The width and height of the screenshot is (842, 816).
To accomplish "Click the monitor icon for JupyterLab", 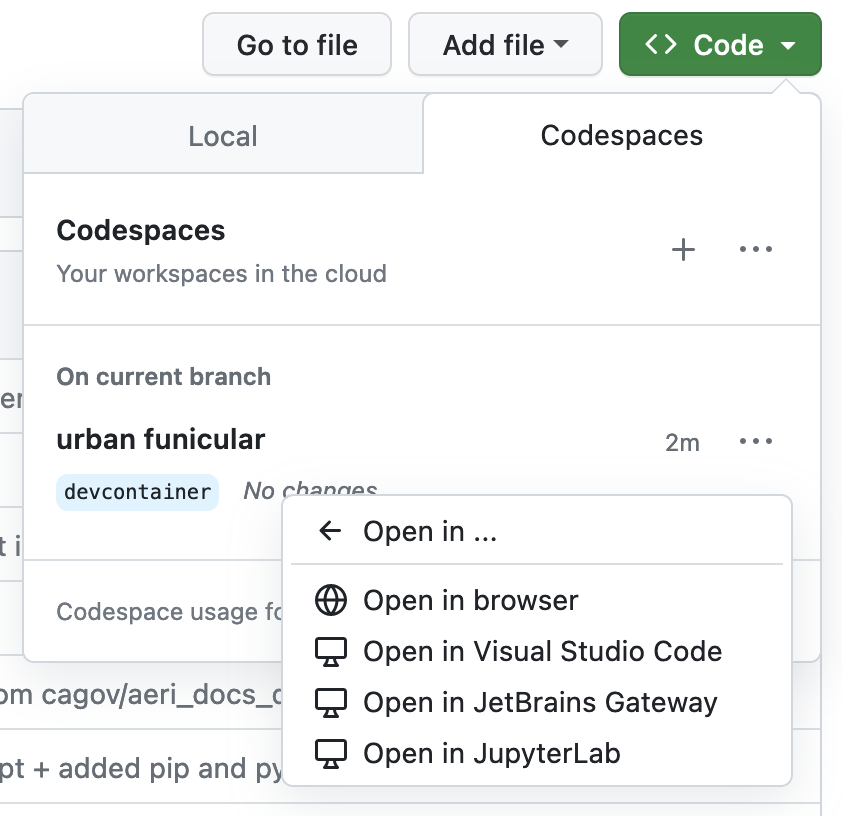I will point(331,753).
